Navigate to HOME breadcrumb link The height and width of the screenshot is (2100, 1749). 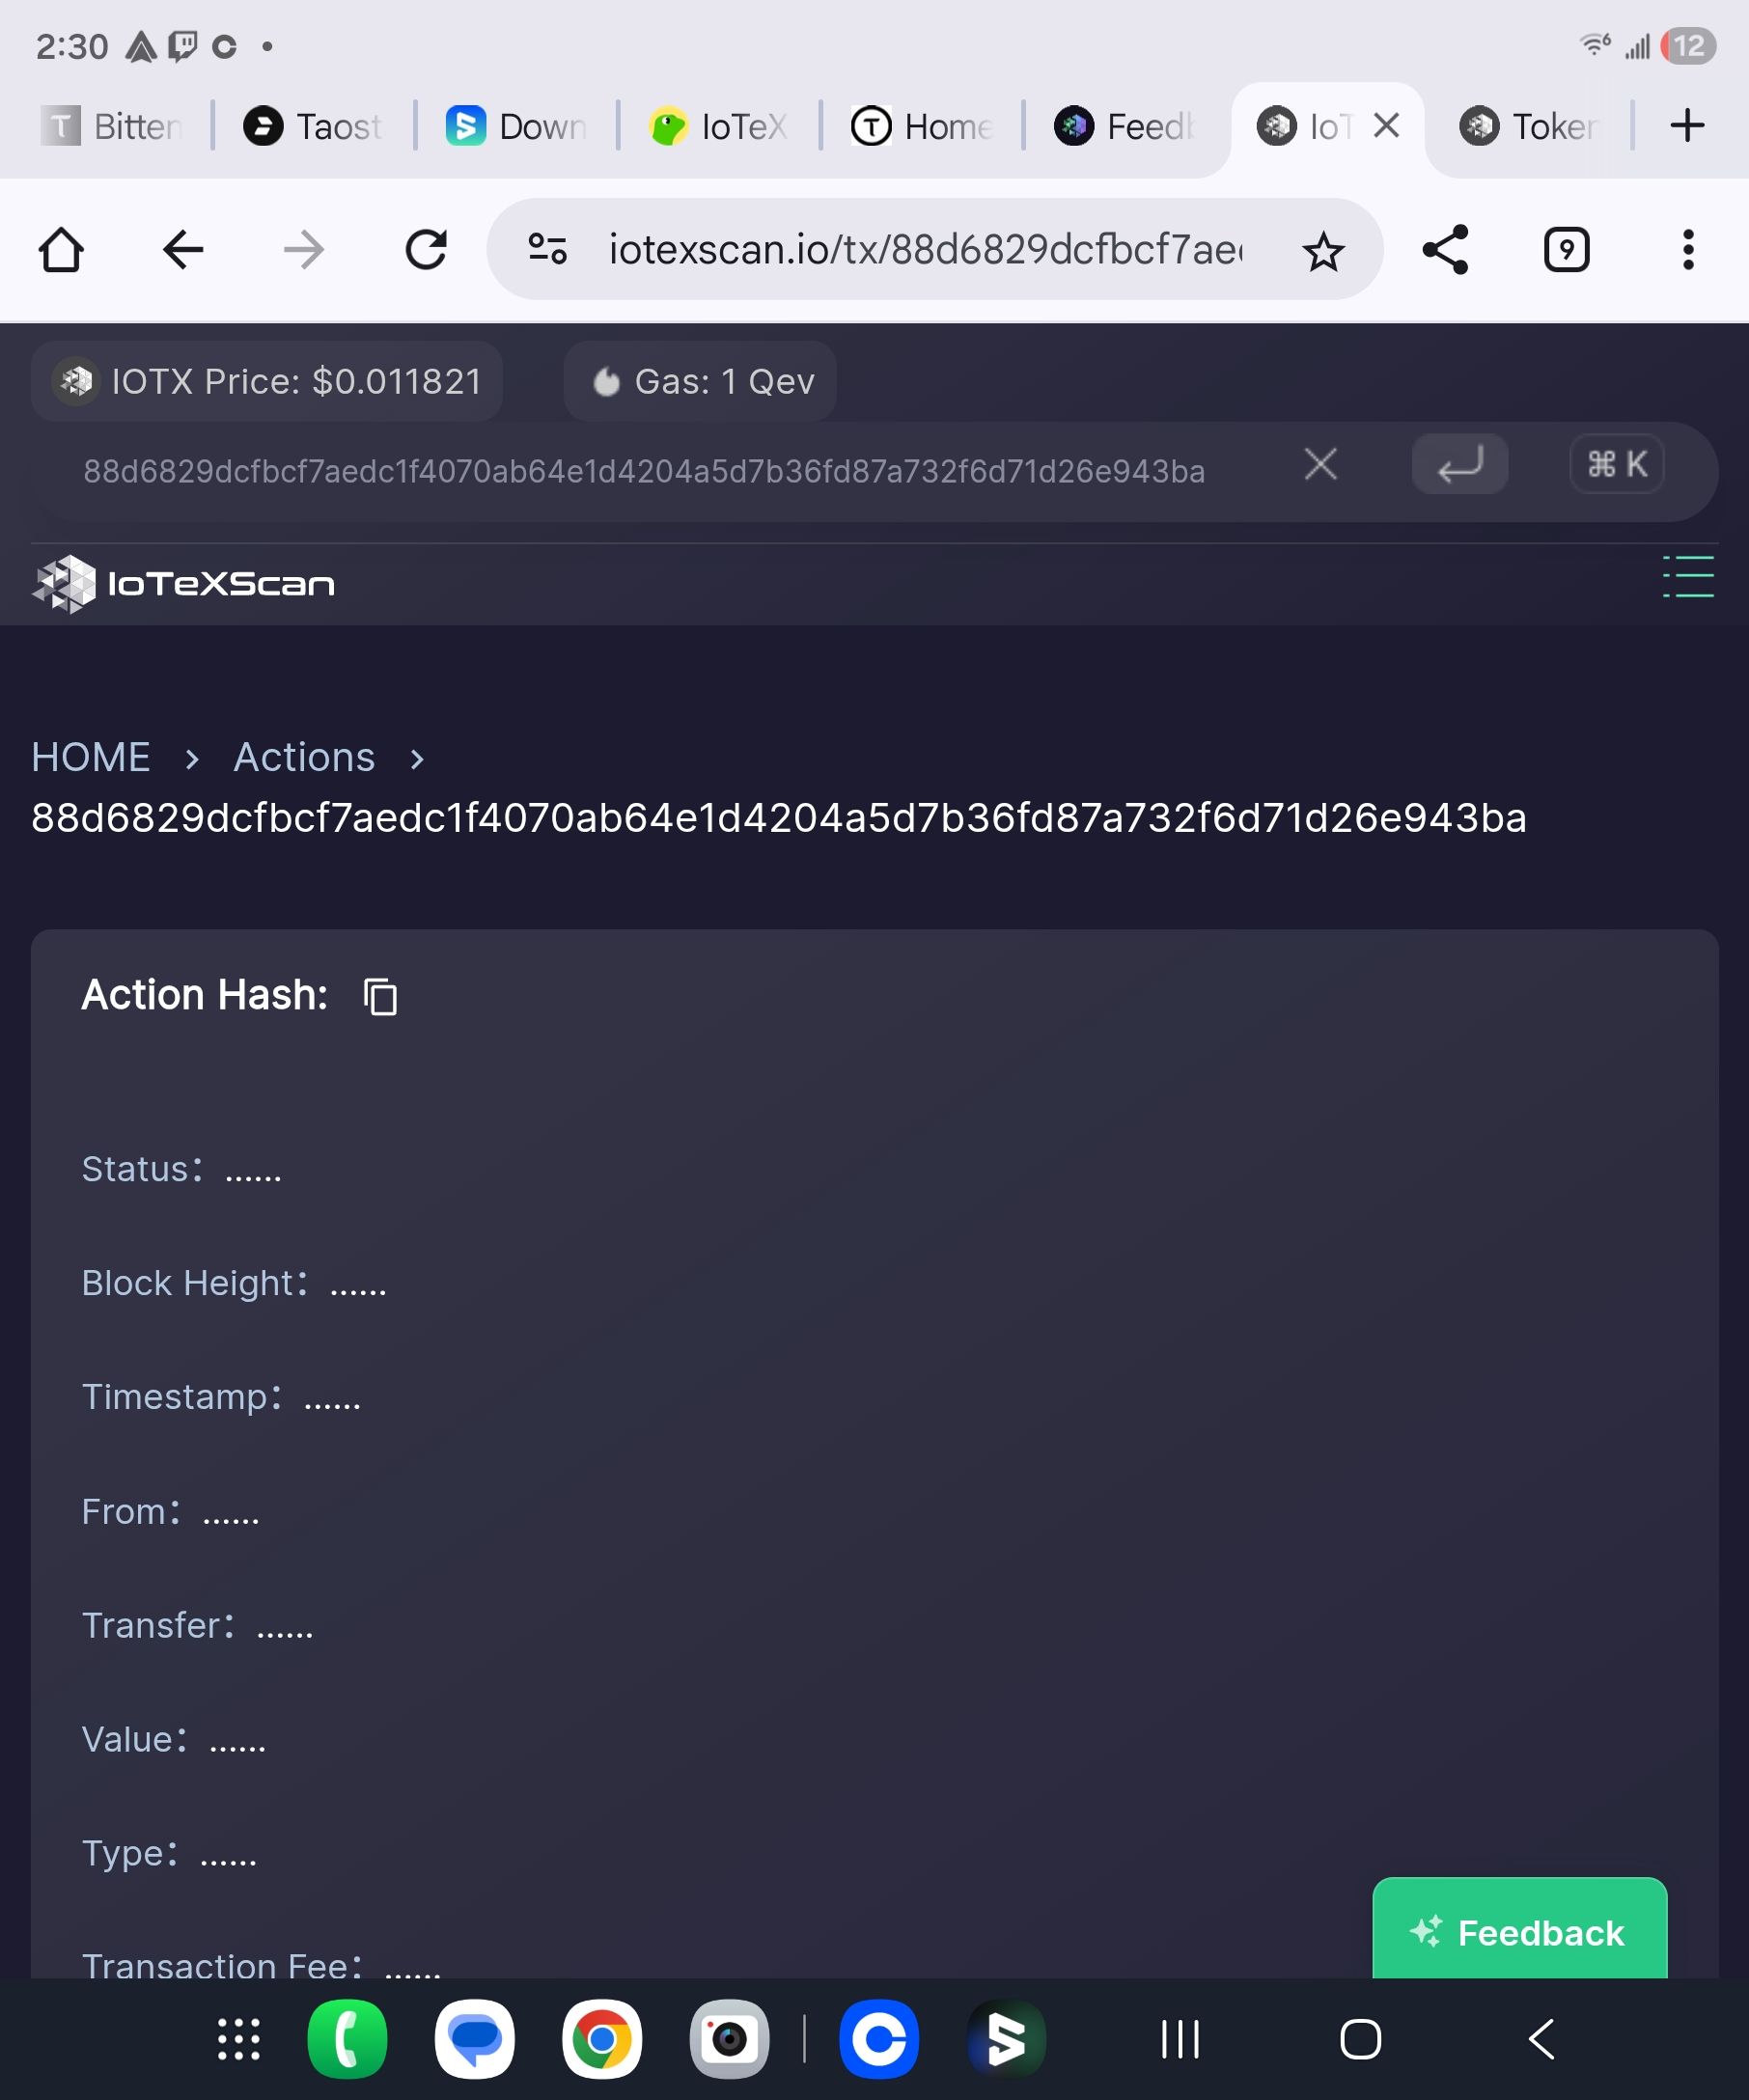[91, 757]
